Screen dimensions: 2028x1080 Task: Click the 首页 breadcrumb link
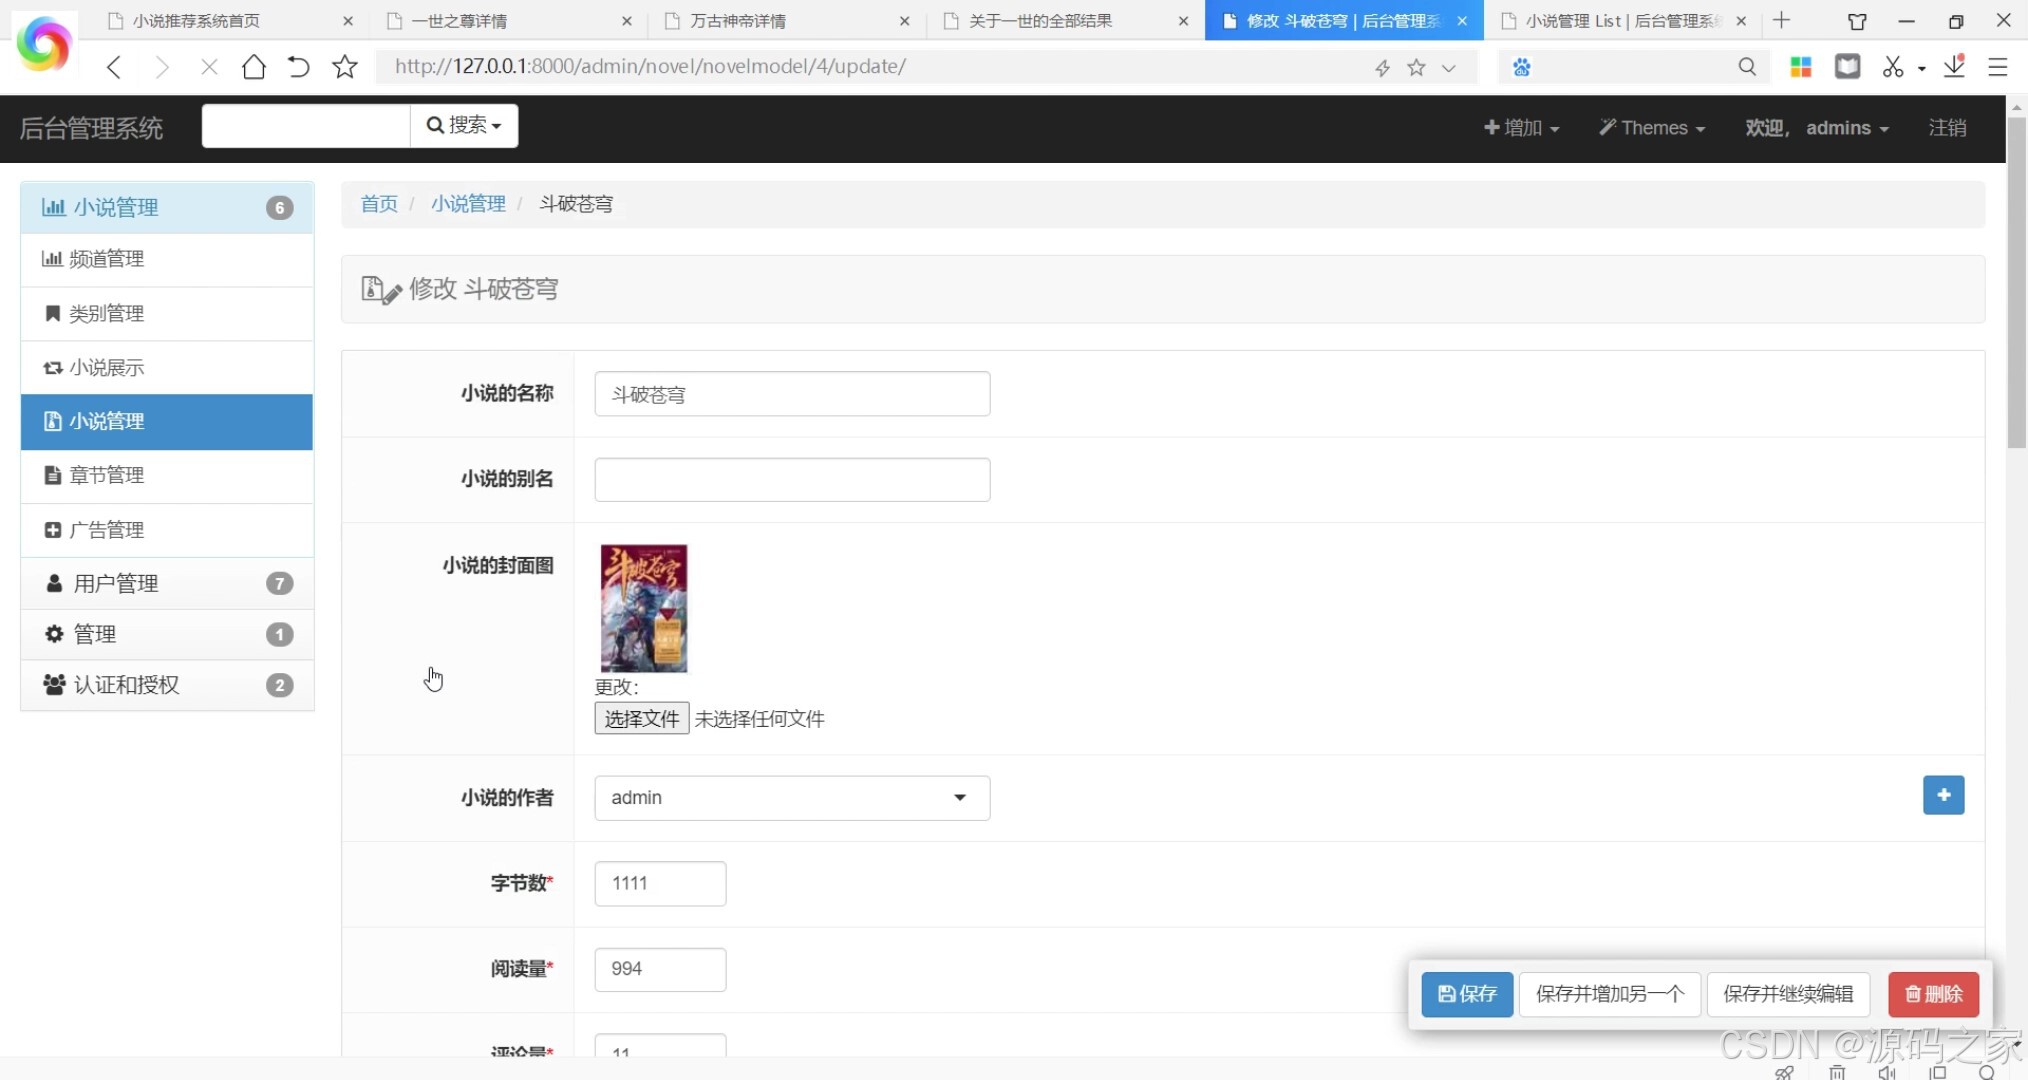coord(379,204)
